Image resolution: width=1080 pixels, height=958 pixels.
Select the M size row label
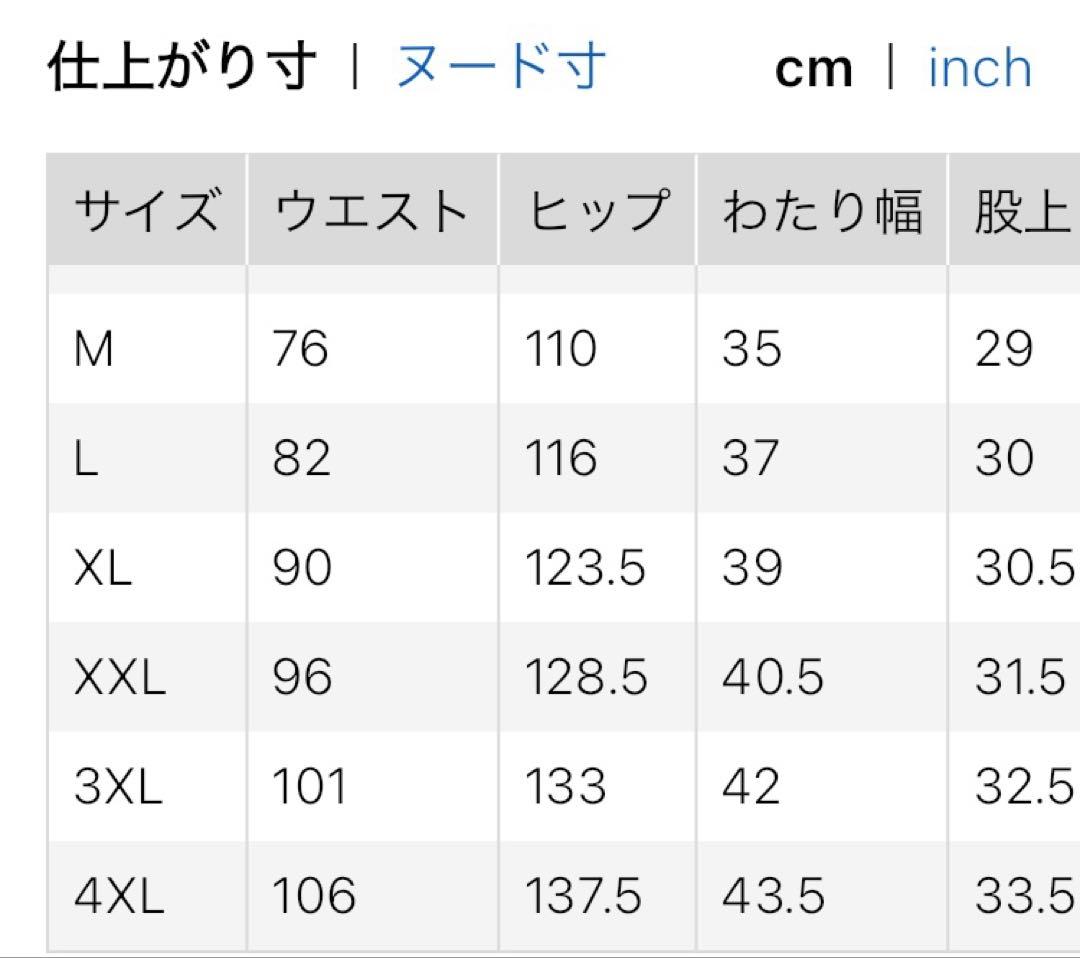[x=94, y=350]
